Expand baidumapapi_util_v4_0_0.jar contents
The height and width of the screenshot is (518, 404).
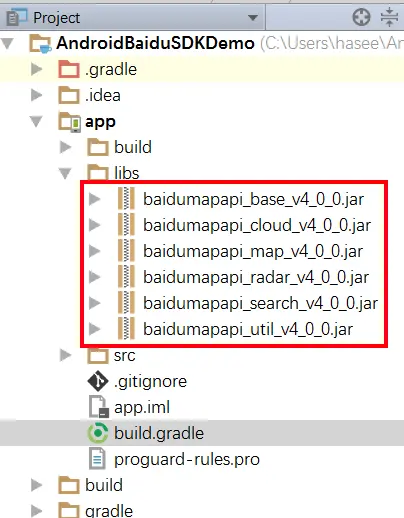[95, 329]
